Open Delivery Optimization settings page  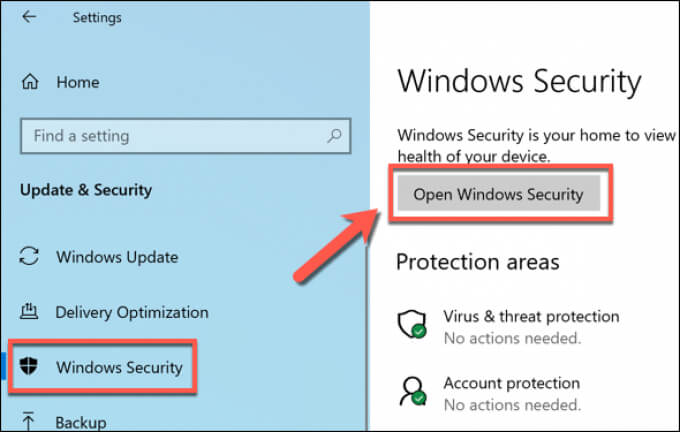point(132,313)
